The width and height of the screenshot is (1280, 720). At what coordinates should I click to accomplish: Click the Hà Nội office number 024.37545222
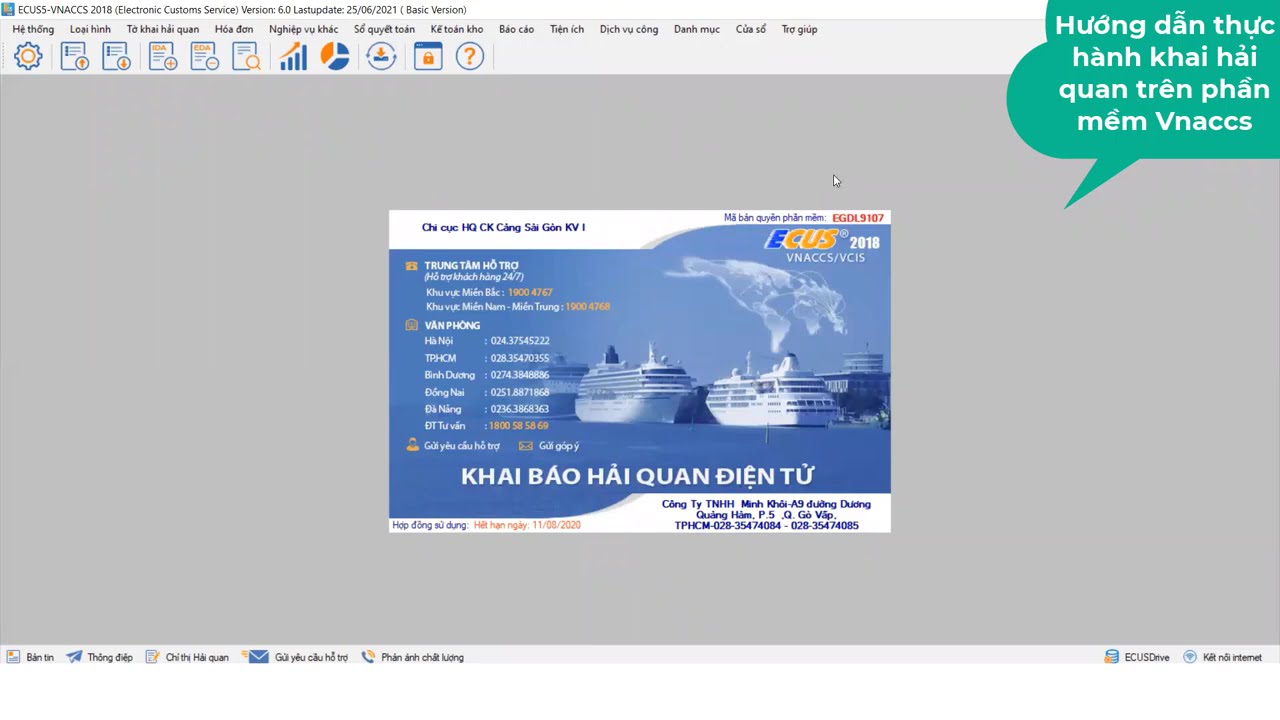coord(520,341)
